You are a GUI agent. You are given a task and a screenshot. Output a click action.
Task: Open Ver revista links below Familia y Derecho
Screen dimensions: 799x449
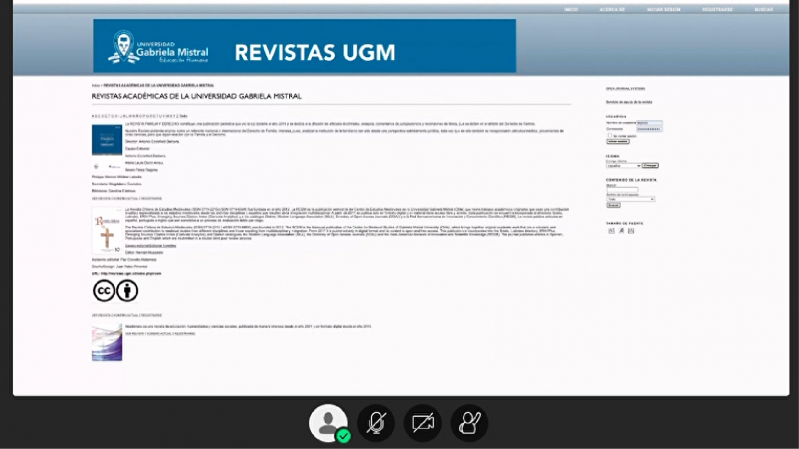pos(127,198)
